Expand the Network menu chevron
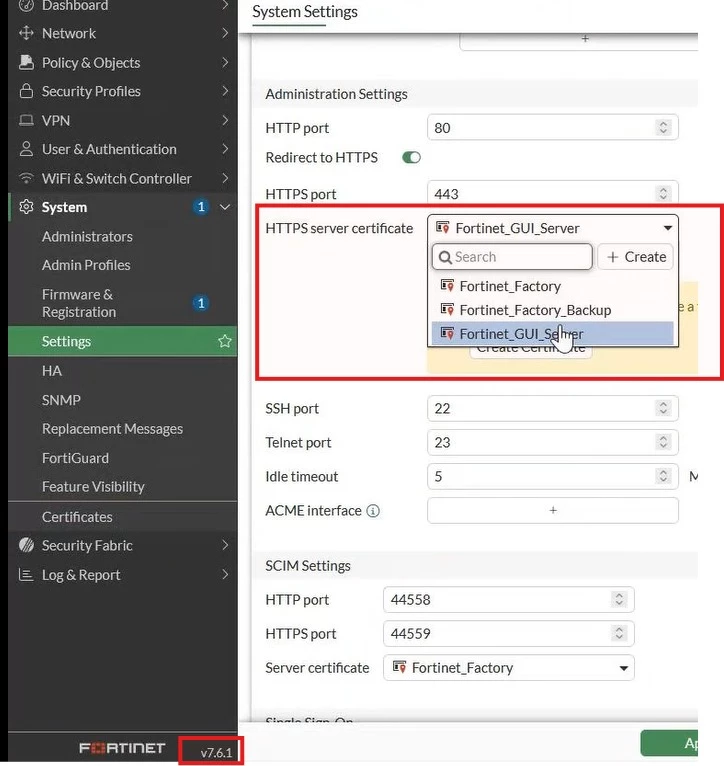724x766 pixels. pos(225,33)
